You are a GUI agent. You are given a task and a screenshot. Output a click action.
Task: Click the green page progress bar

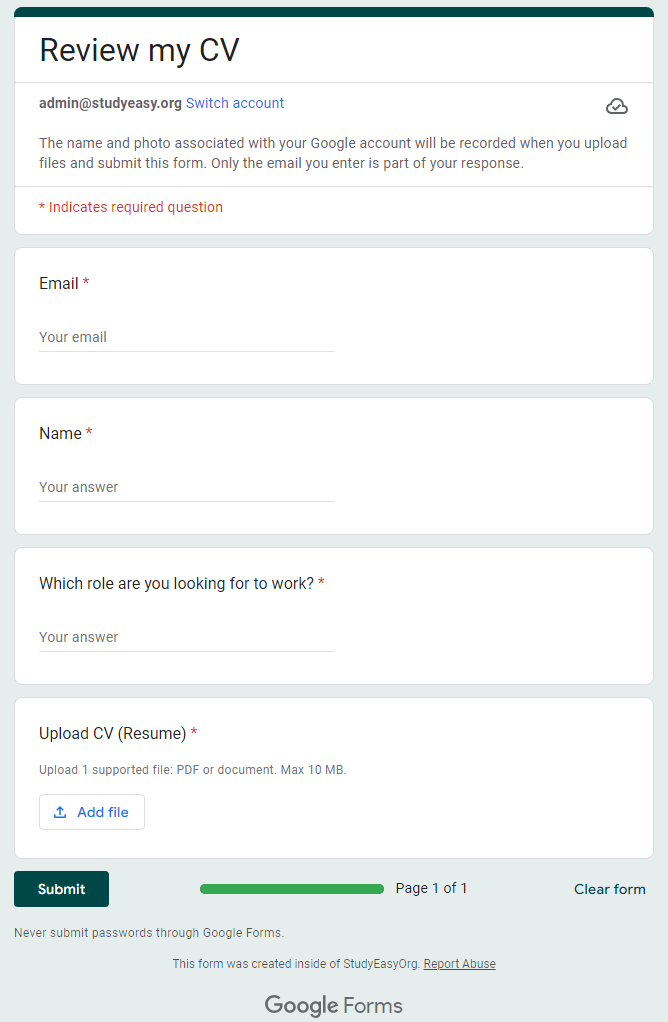coord(292,889)
